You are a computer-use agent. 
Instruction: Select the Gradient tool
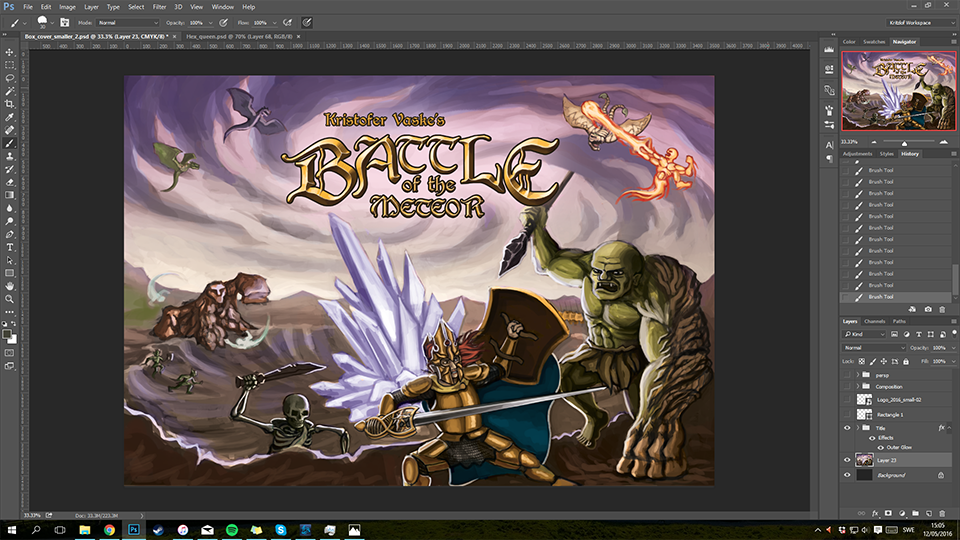coord(9,195)
